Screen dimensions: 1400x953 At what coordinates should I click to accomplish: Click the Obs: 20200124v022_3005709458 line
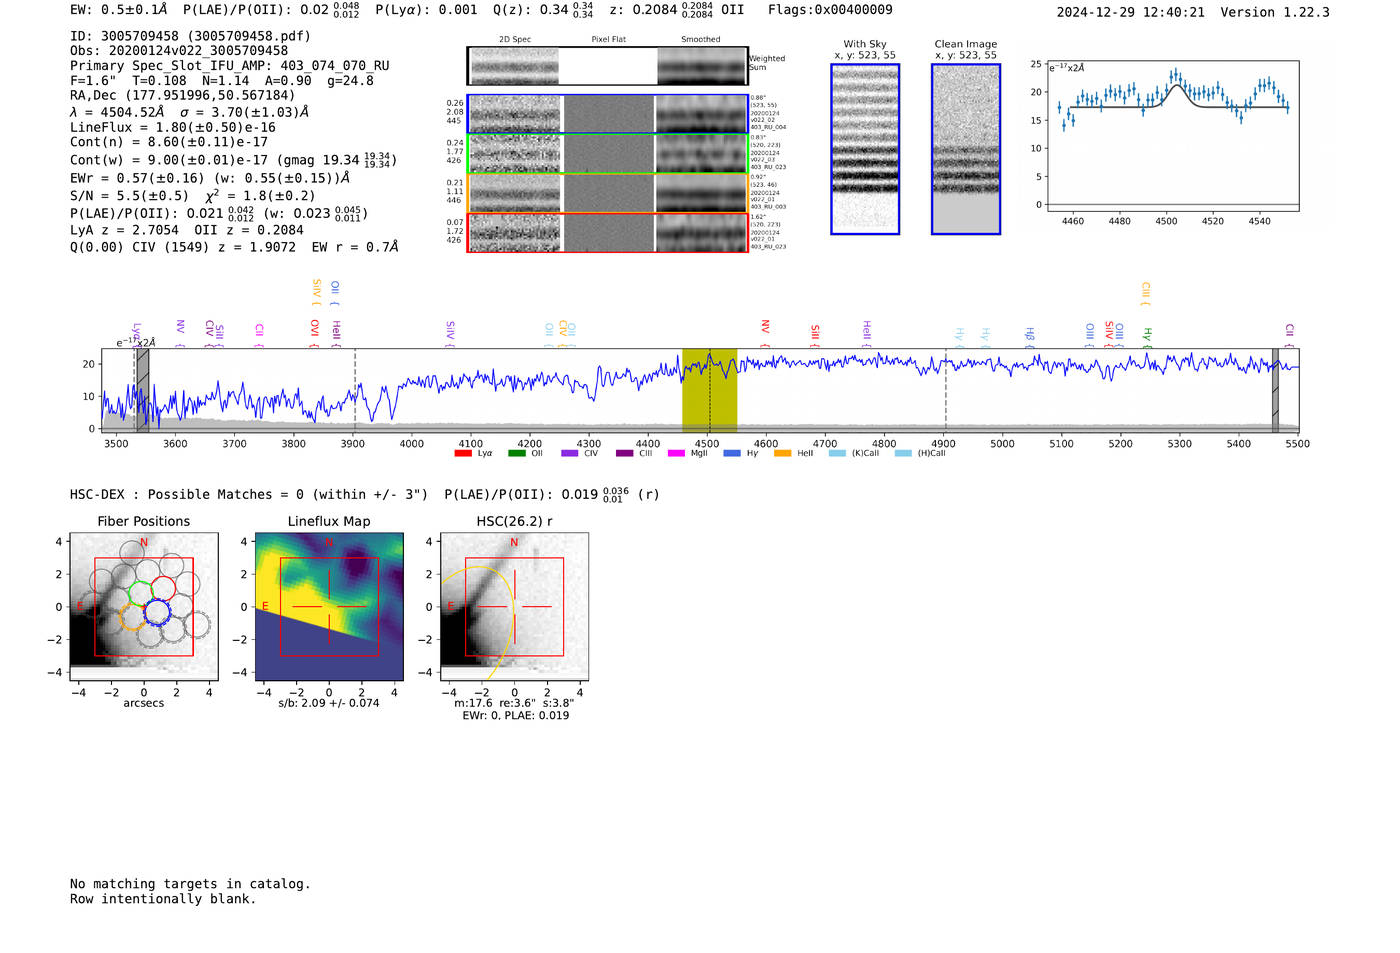(x=179, y=51)
